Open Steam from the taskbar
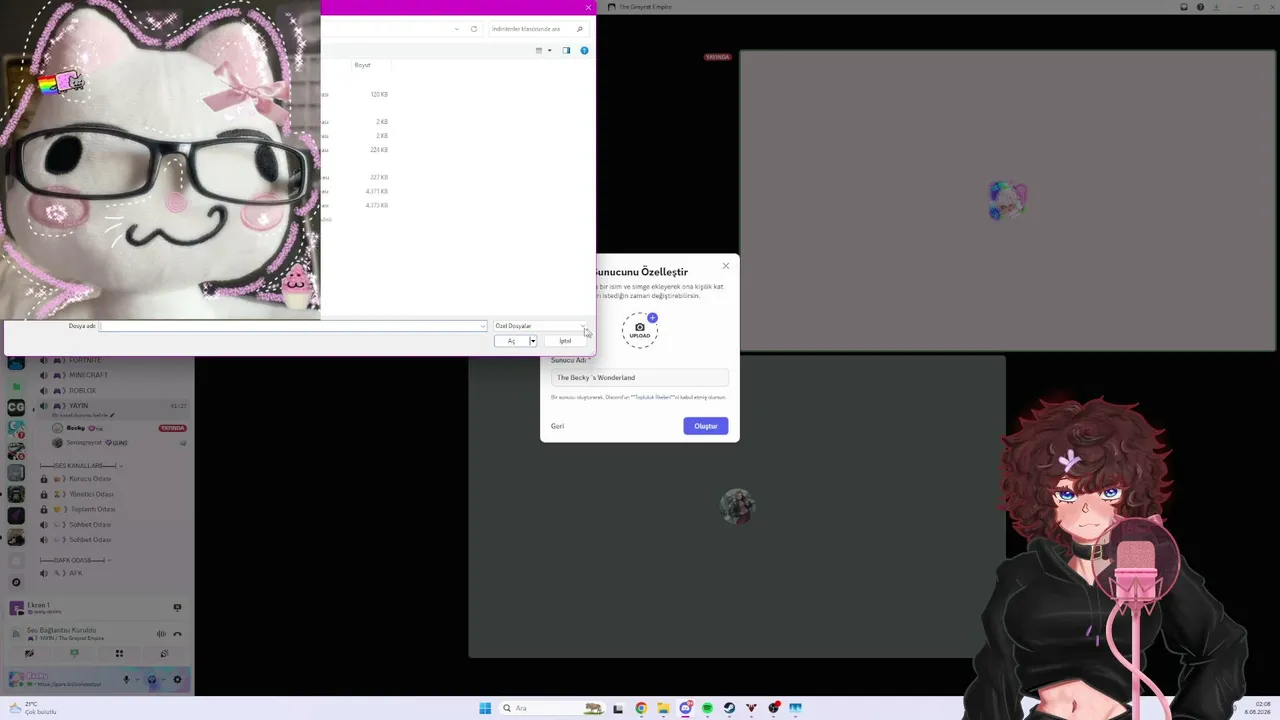The image size is (1280, 720). pos(729,708)
